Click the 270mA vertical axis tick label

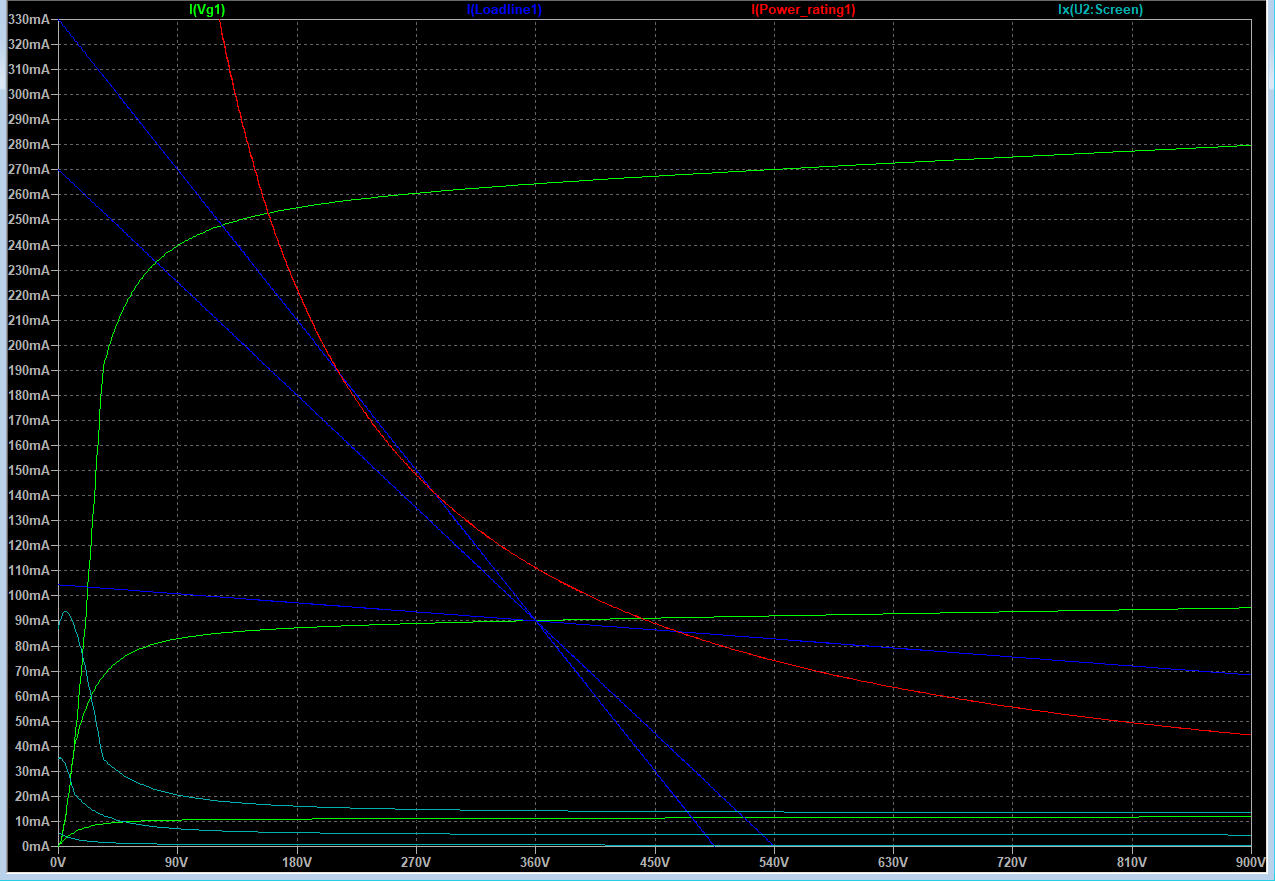point(27,170)
